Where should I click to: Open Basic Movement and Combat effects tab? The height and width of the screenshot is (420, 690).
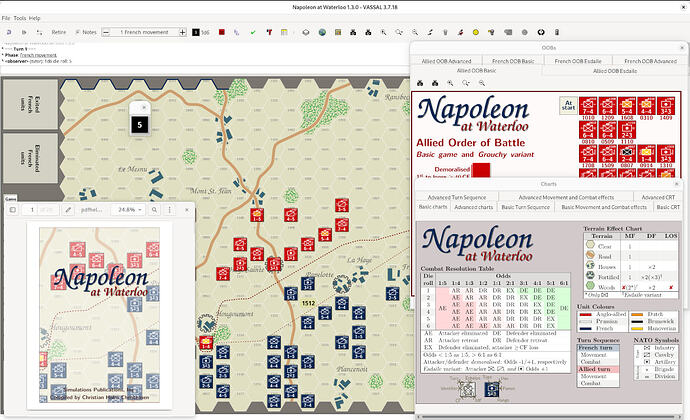click(x=604, y=207)
